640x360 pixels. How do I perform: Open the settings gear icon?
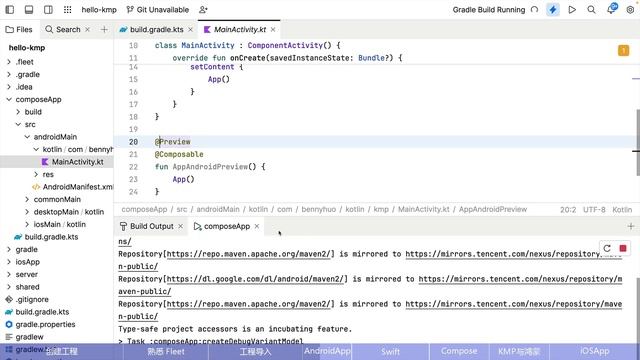point(630,10)
